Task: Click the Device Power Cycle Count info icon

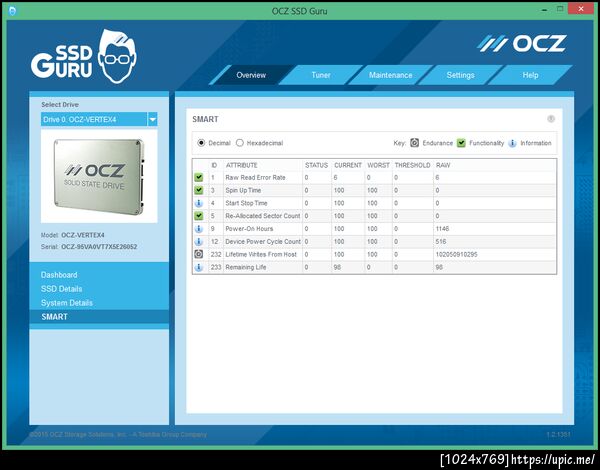Action: click(x=199, y=242)
